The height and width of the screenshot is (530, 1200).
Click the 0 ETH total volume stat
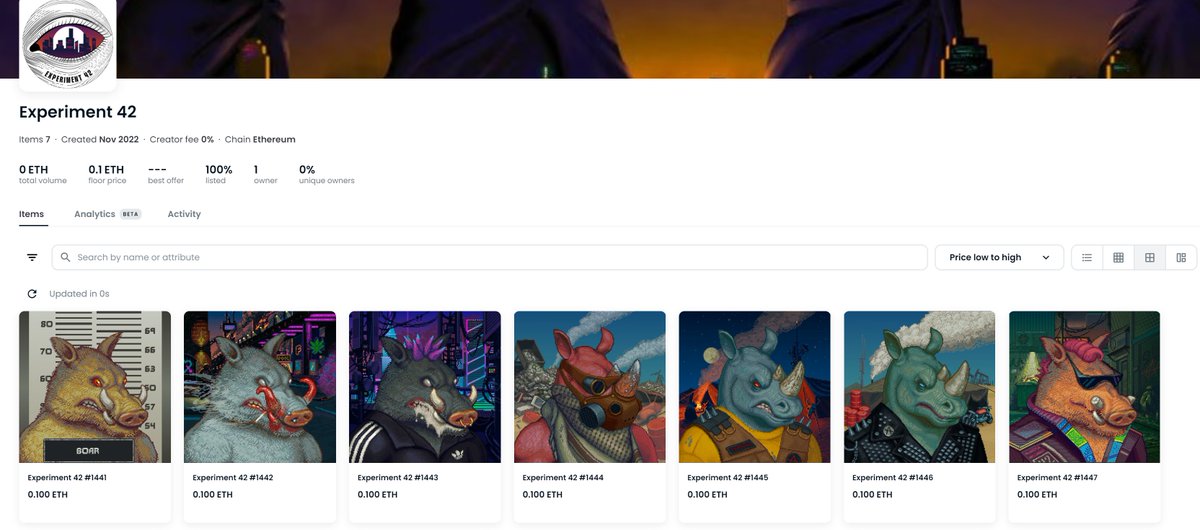43,175
